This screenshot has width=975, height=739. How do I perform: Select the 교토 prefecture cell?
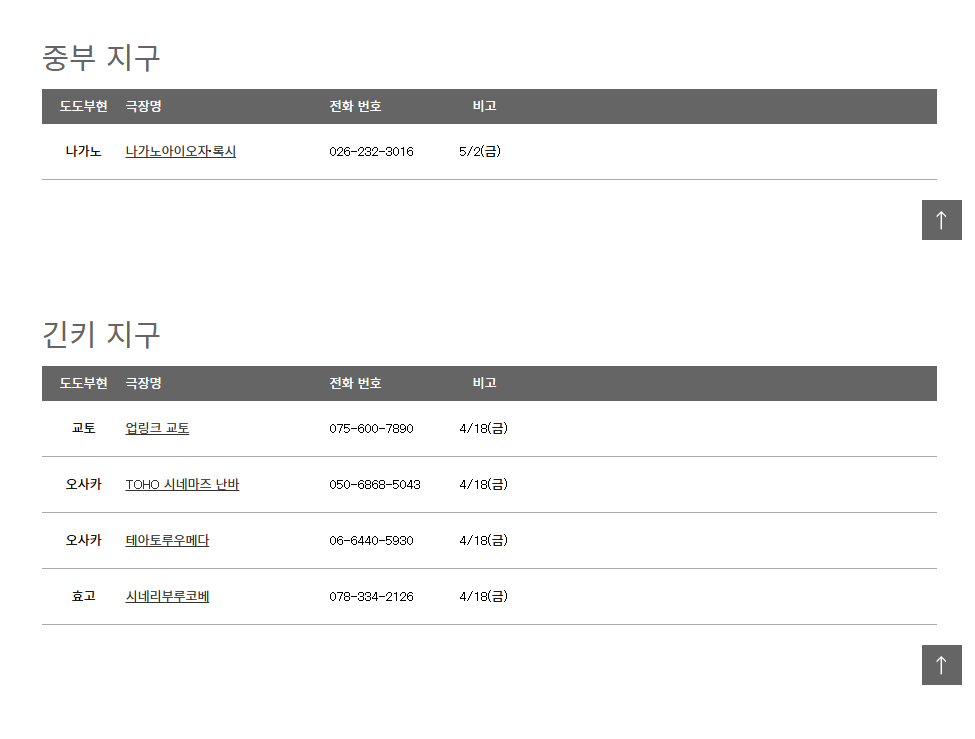coord(83,428)
